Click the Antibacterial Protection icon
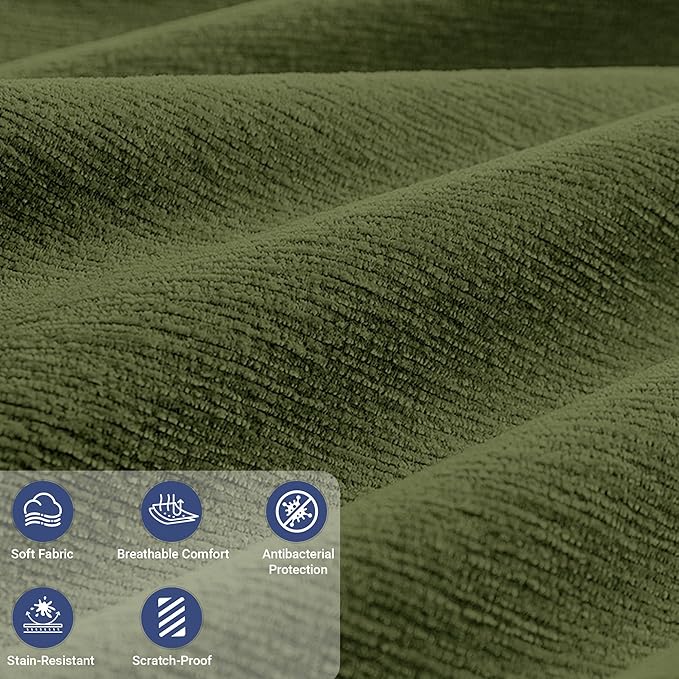This screenshot has width=679, height=679. (297, 511)
